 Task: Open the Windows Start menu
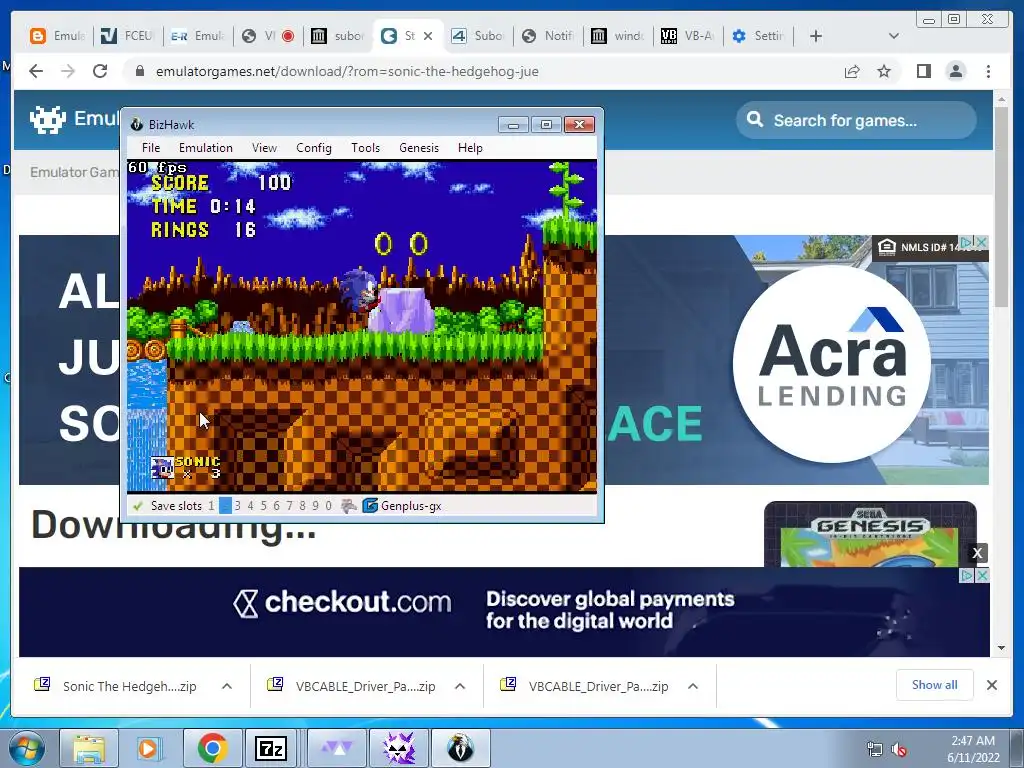pos(26,748)
